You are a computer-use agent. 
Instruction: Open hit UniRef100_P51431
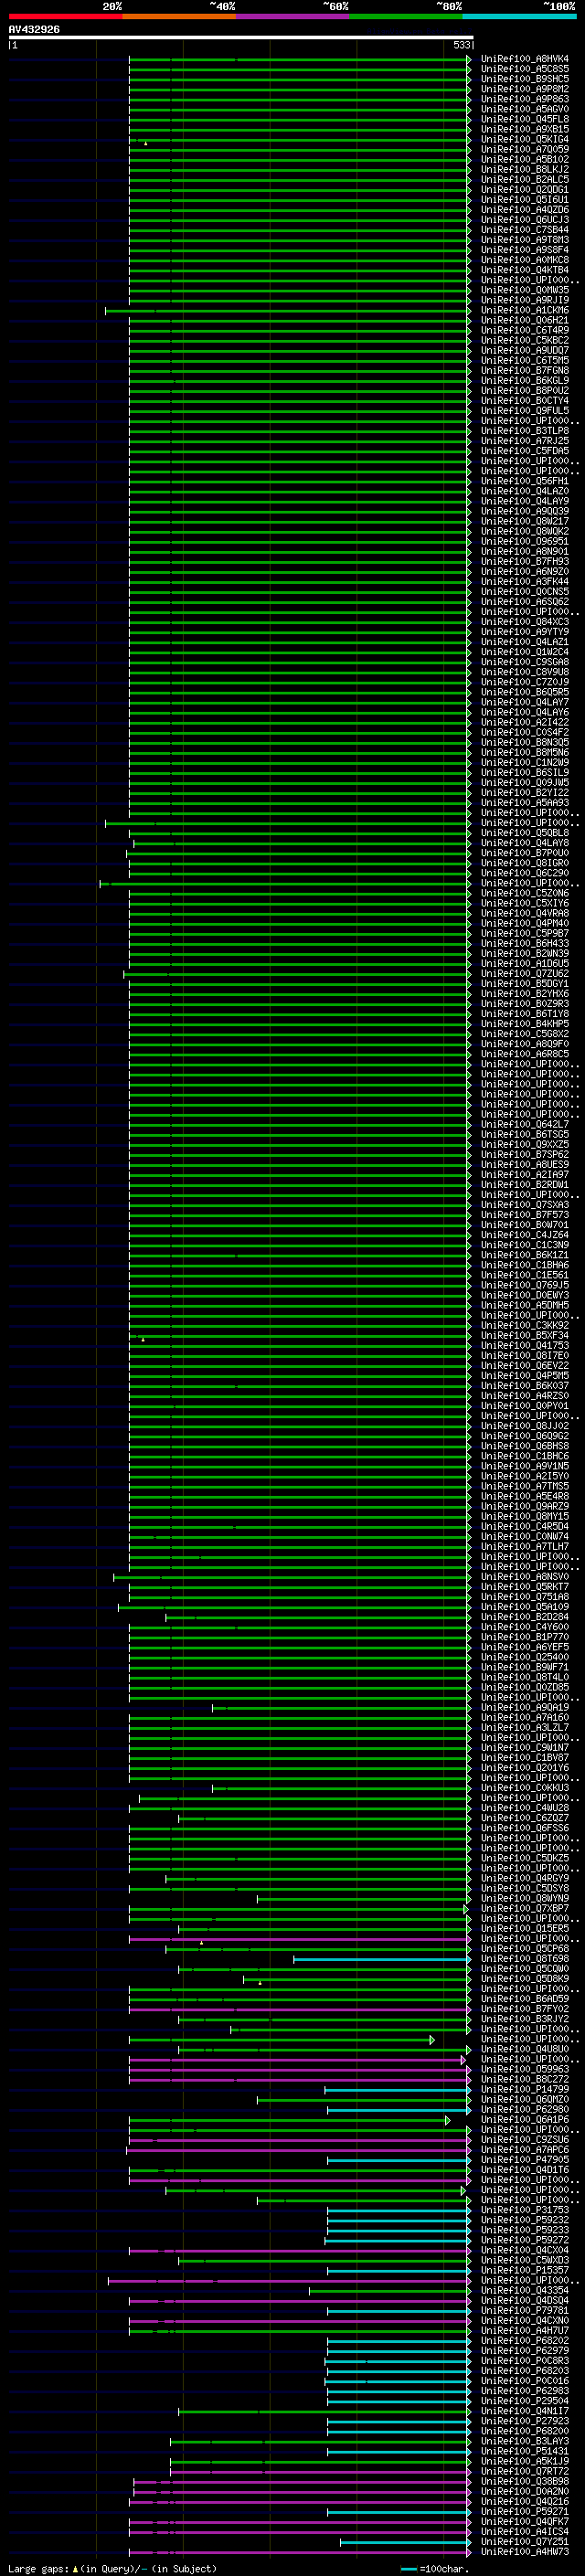click(525, 2451)
